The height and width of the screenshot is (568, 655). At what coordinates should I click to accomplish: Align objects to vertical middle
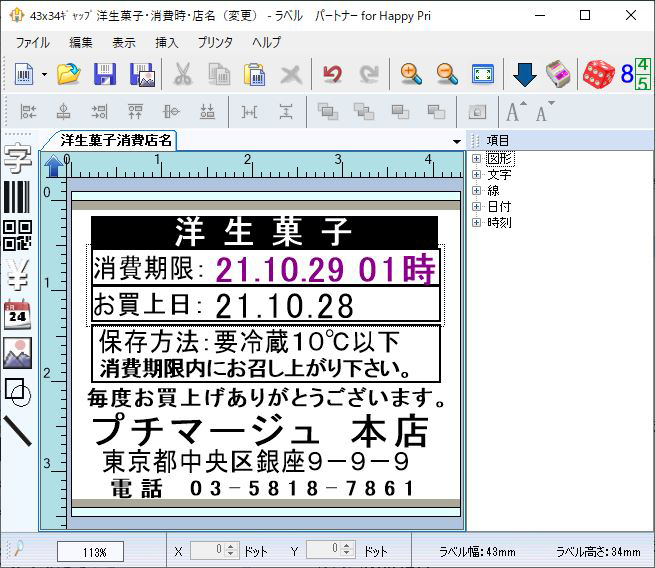[x=171, y=112]
